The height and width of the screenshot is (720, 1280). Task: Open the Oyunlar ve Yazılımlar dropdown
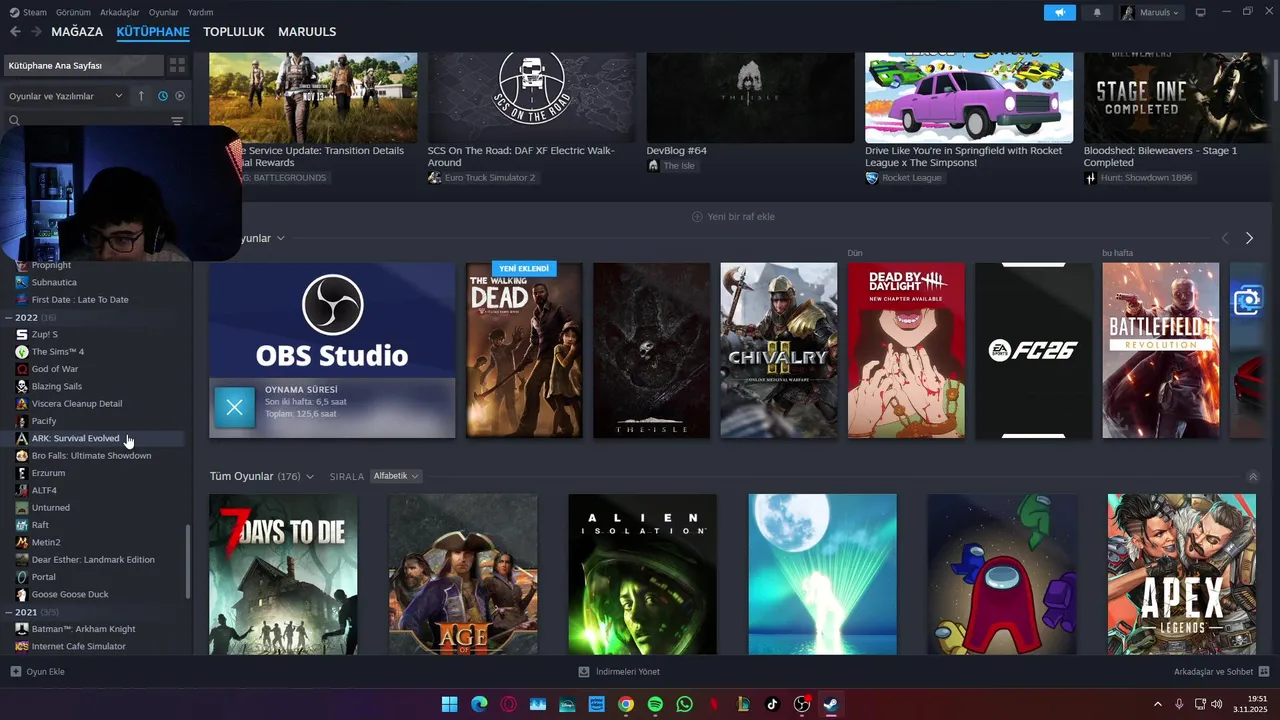click(65, 96)
